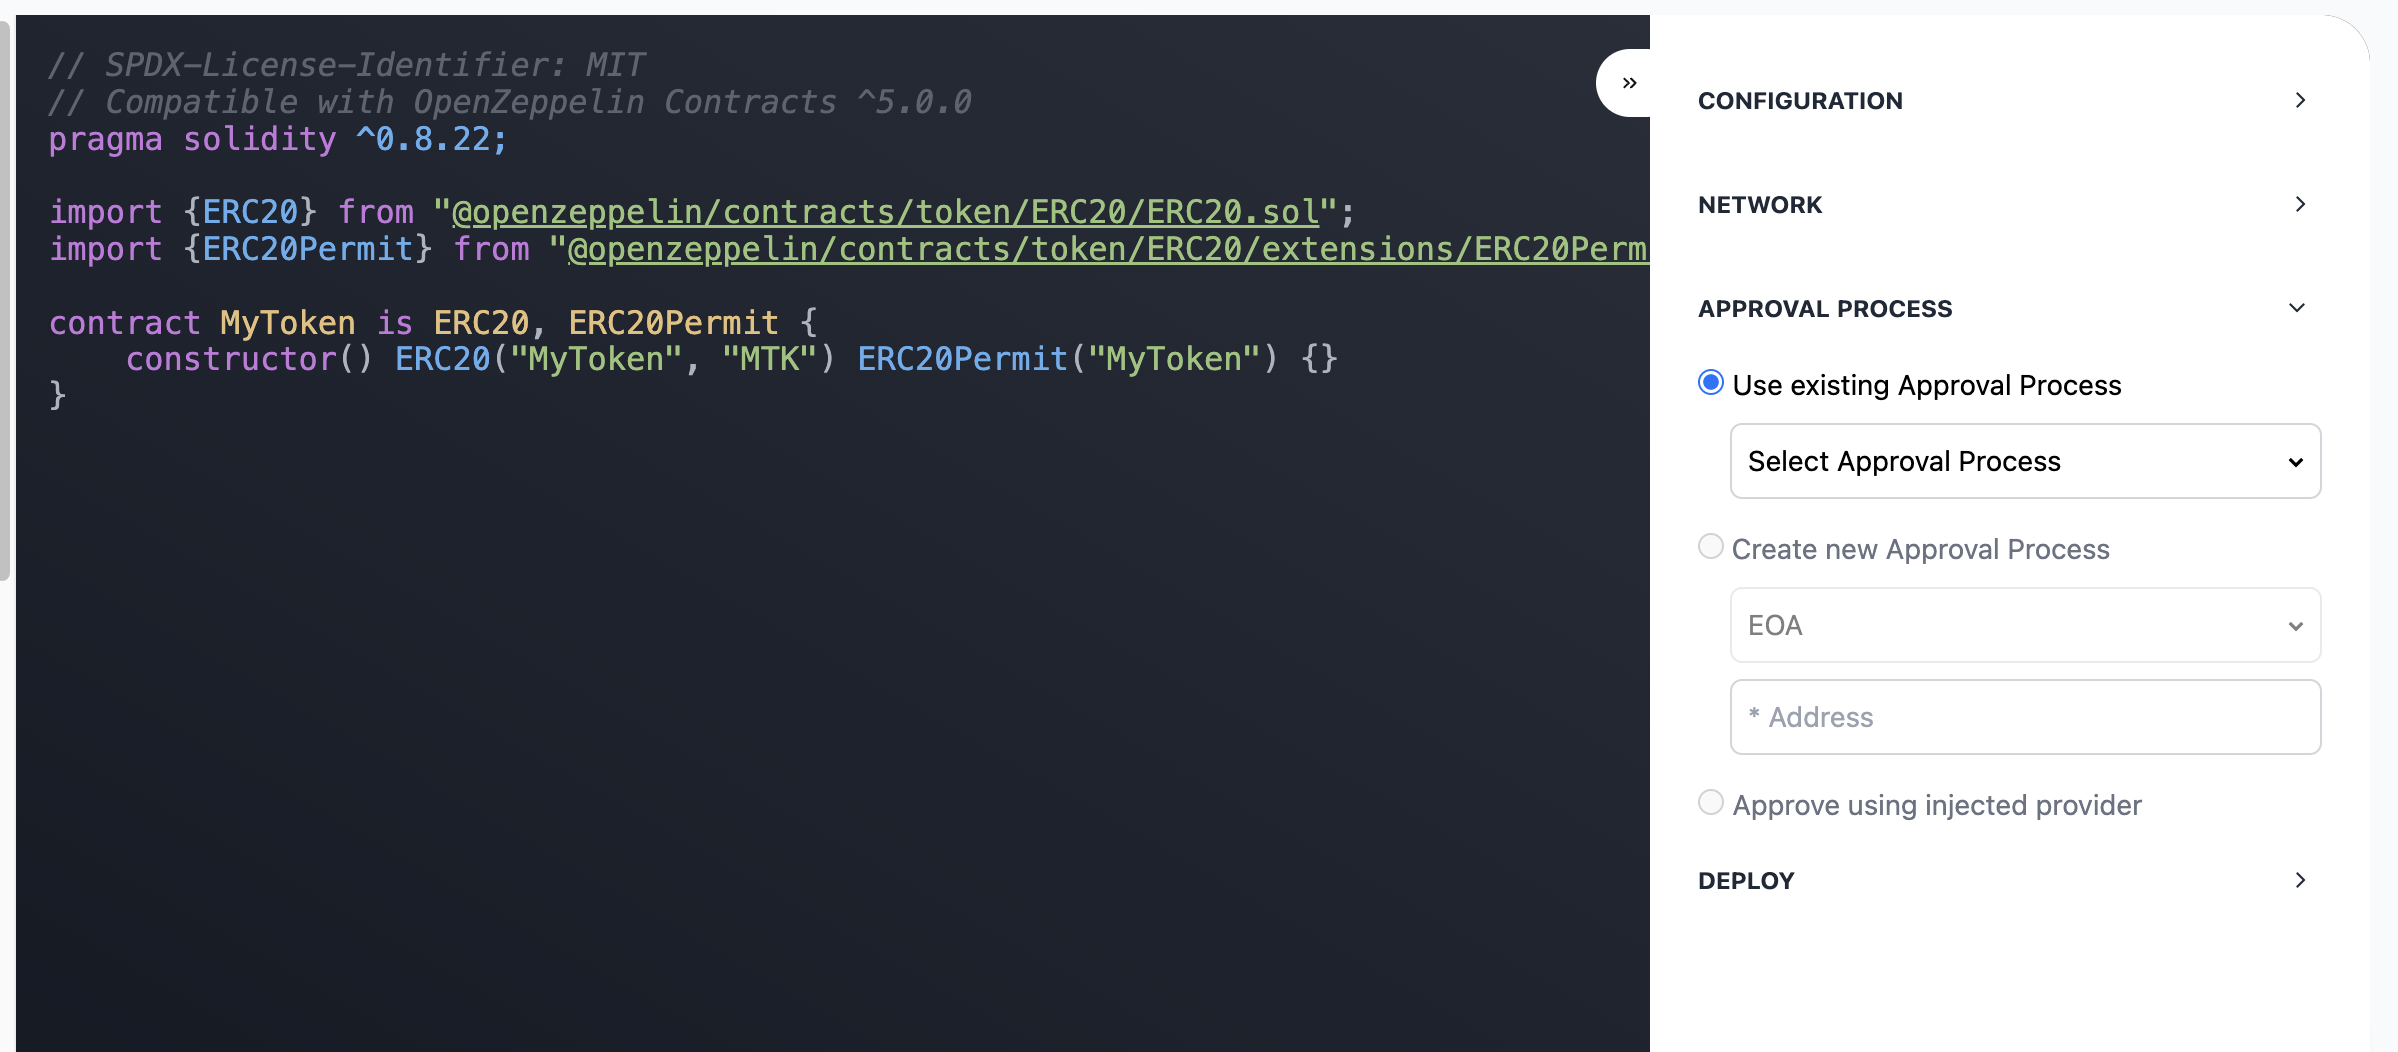
Task: Click the Approve using injected provider label
Action: [1936, 805]
